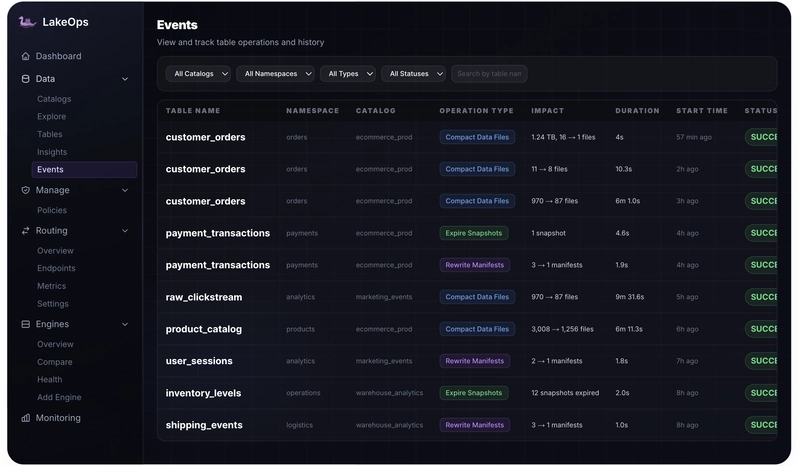The width and height of the screenshot is (800, 466).
Task: Click the Manage shield icon
Action: point(26,190)
